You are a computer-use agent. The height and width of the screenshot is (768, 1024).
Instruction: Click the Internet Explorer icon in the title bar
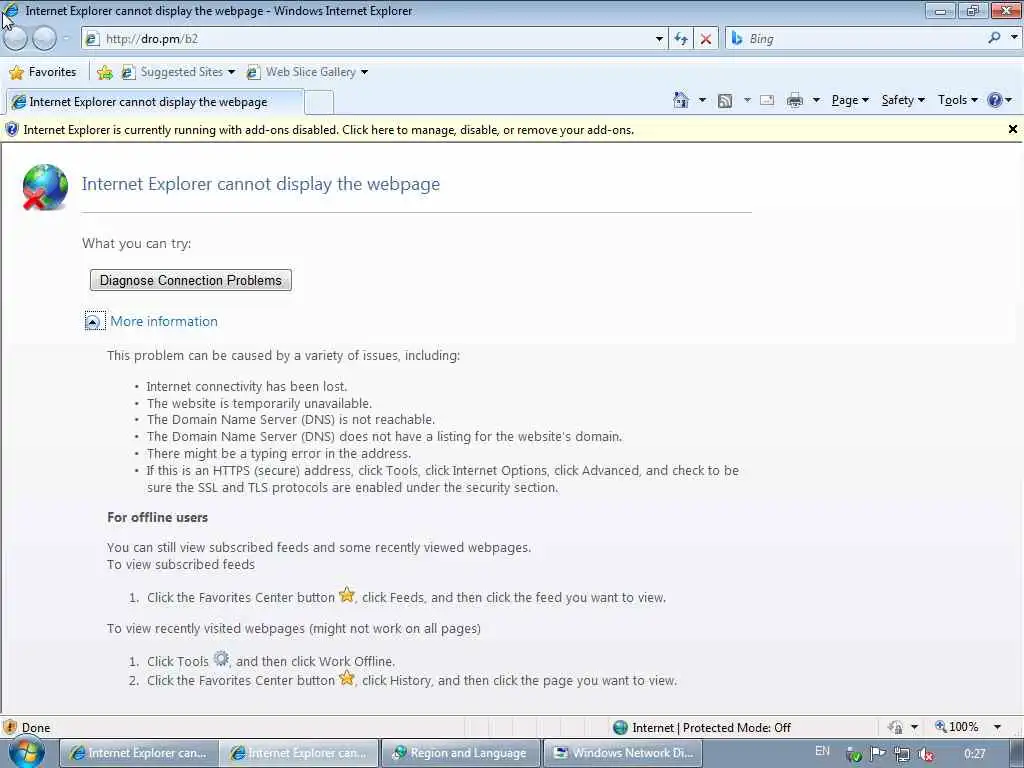tap(11, 10)
